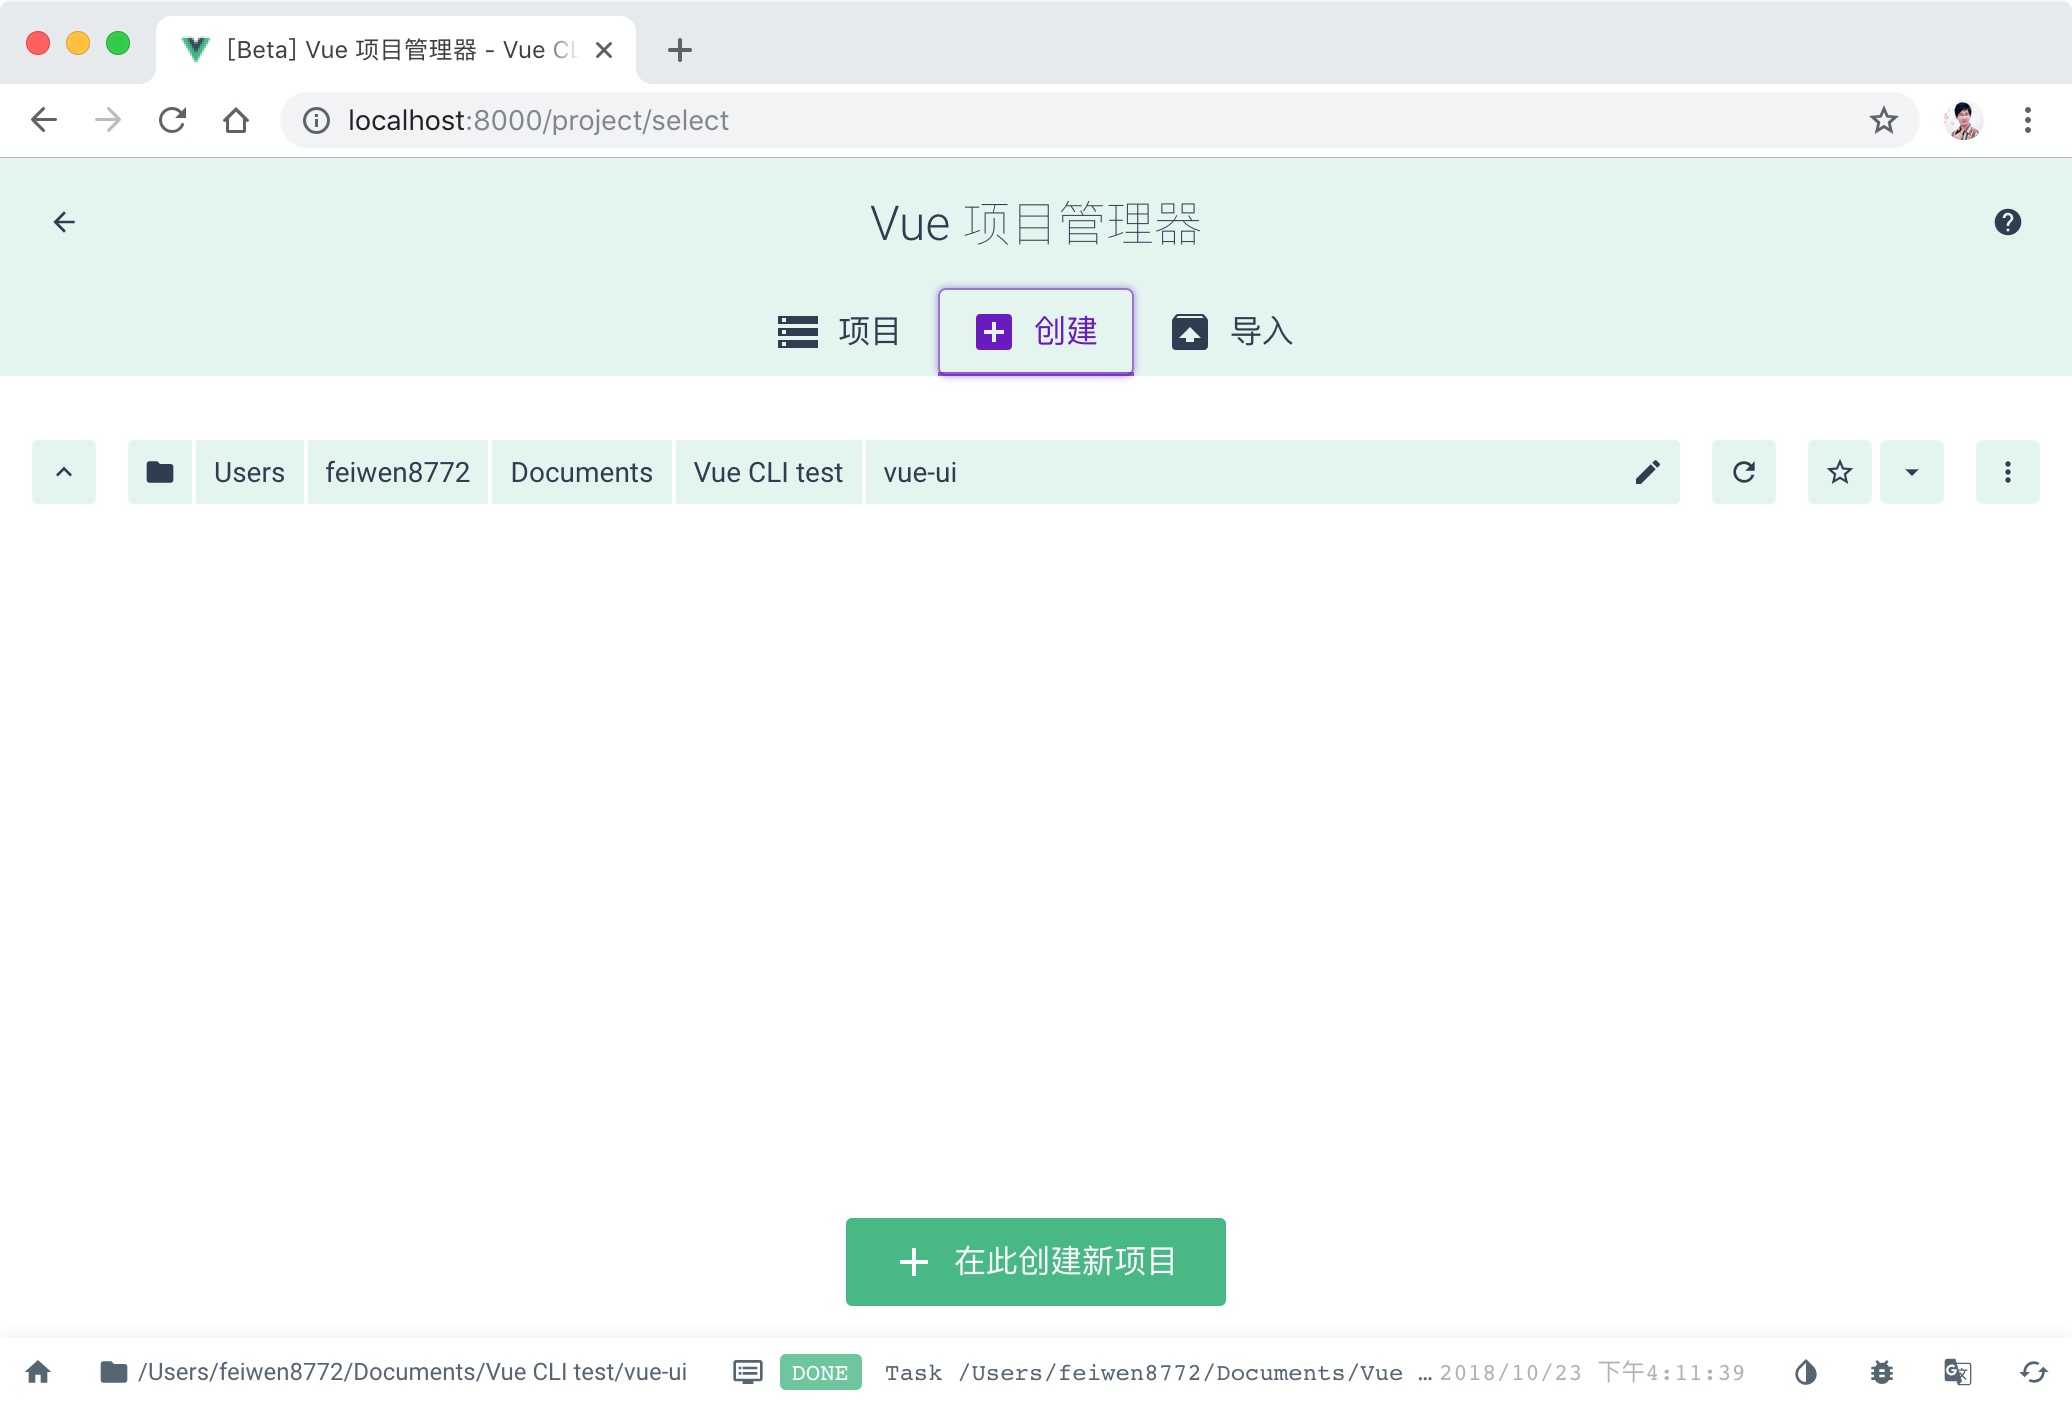Select the 创建 tab
The width and height of the screenshot is (2072, 1406).
coord(1036,331)
